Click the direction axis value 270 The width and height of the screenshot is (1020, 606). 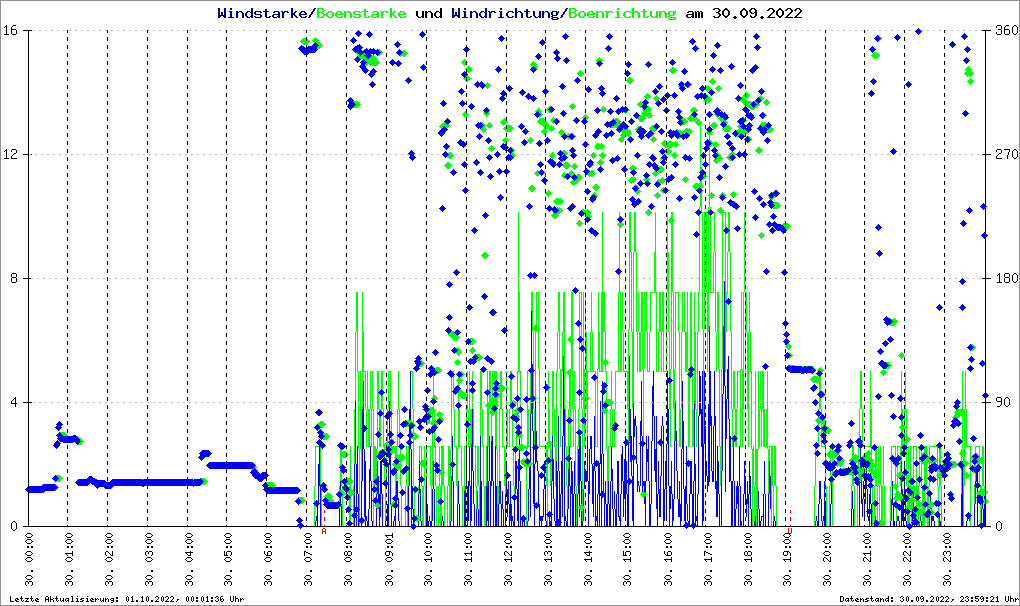[x=1007, y=154]
